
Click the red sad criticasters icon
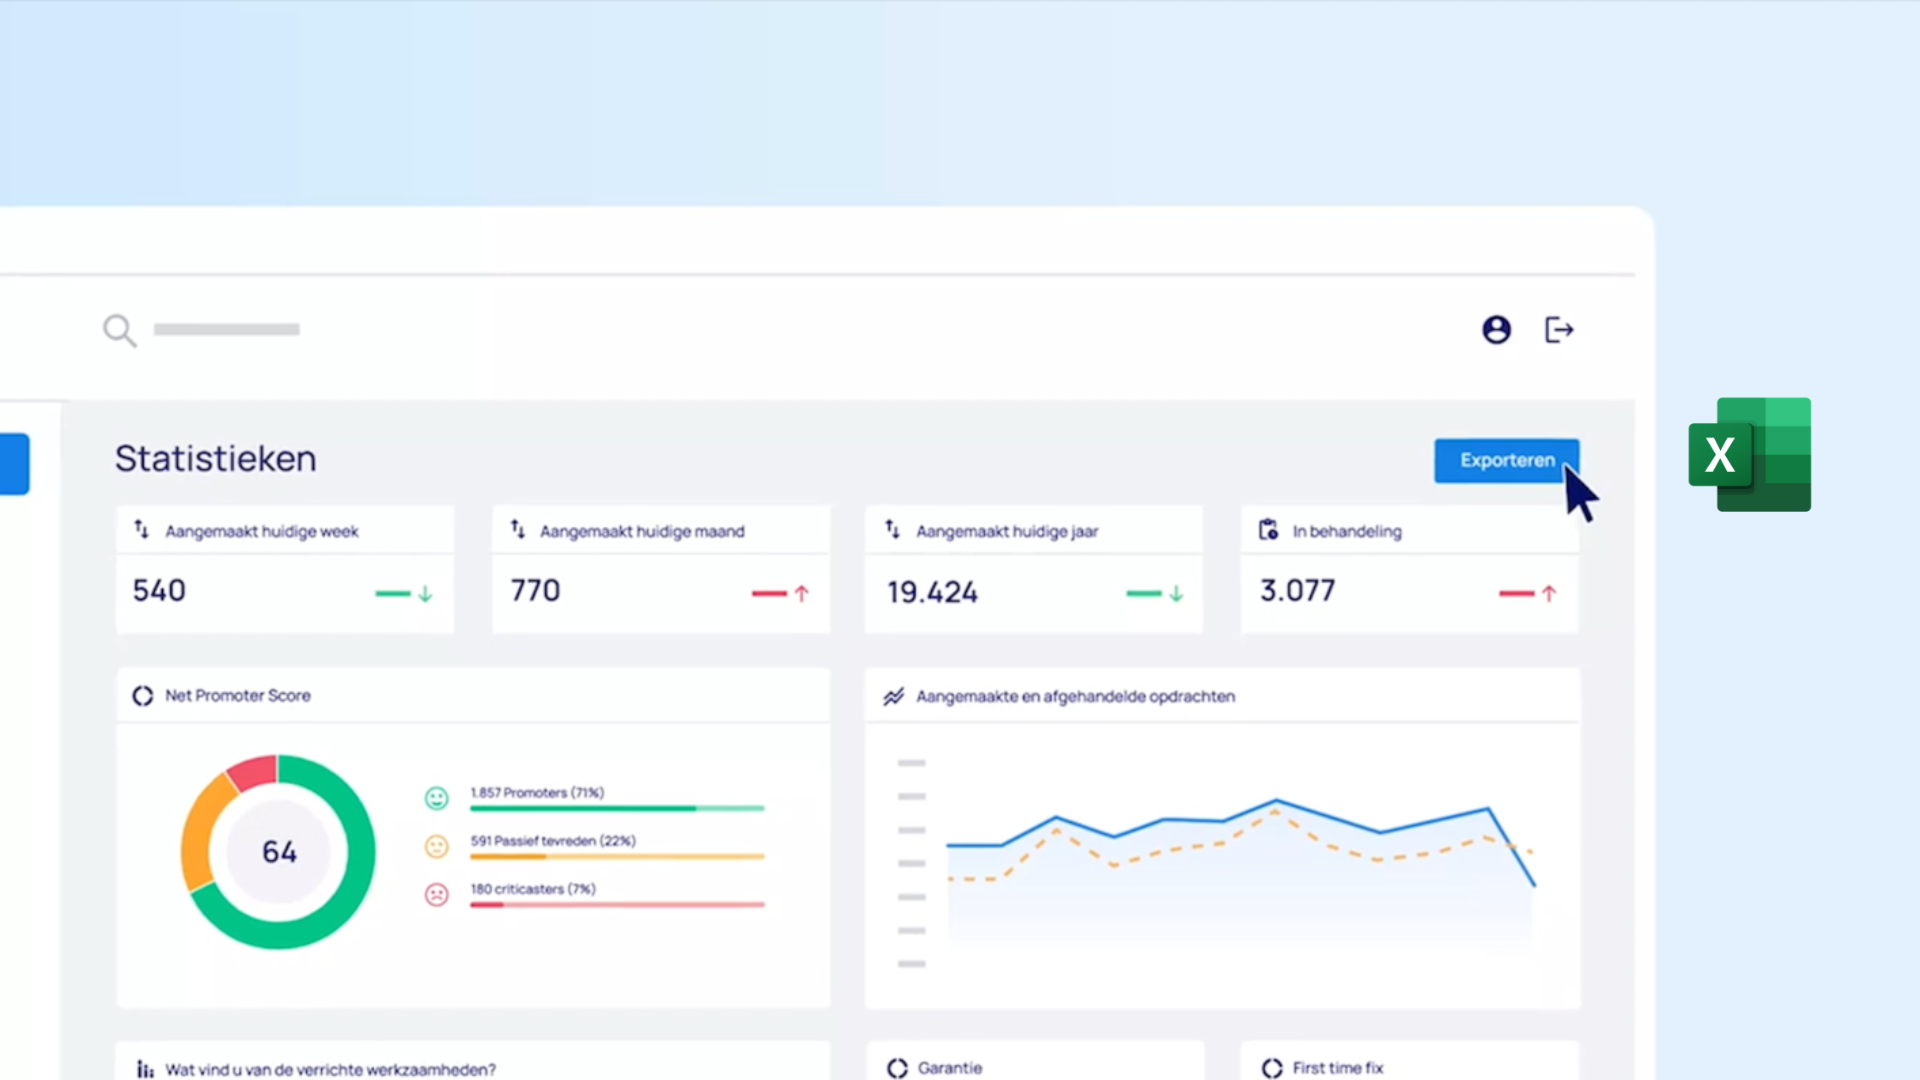point(437,894)
